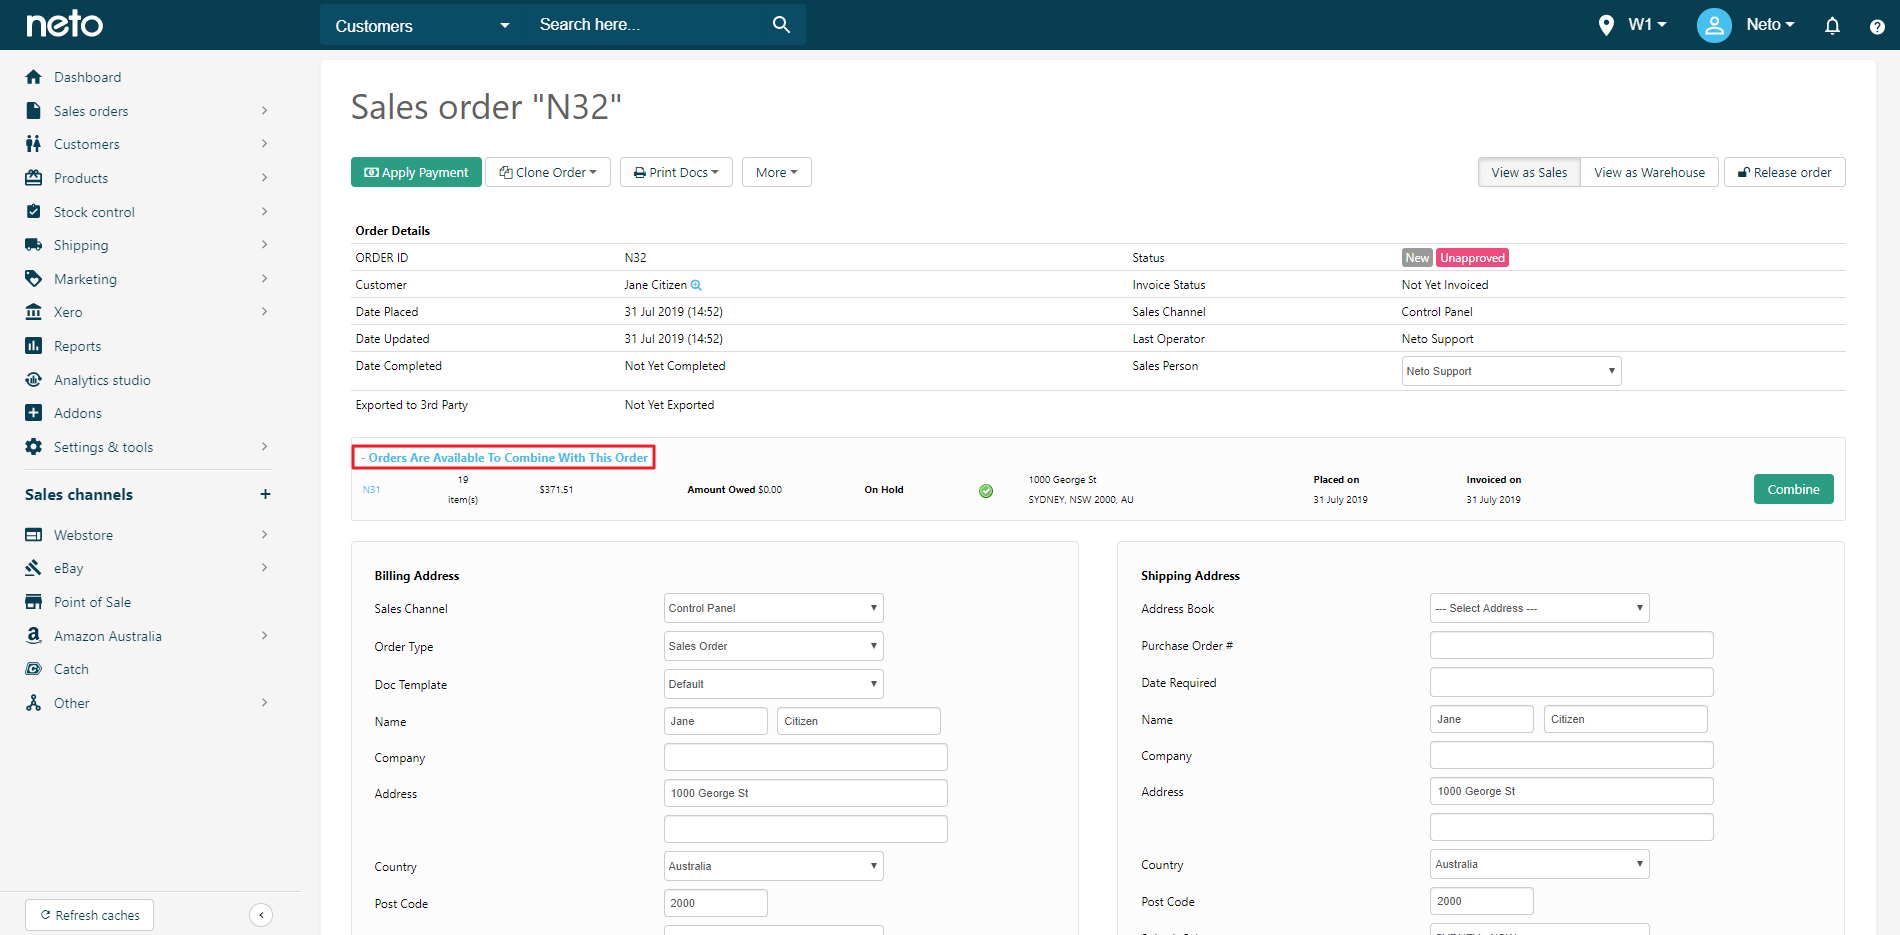Viewport: 1900px width, 935px height.
Task: Click Purchase Order # input field
Action: click(1571, 645)
